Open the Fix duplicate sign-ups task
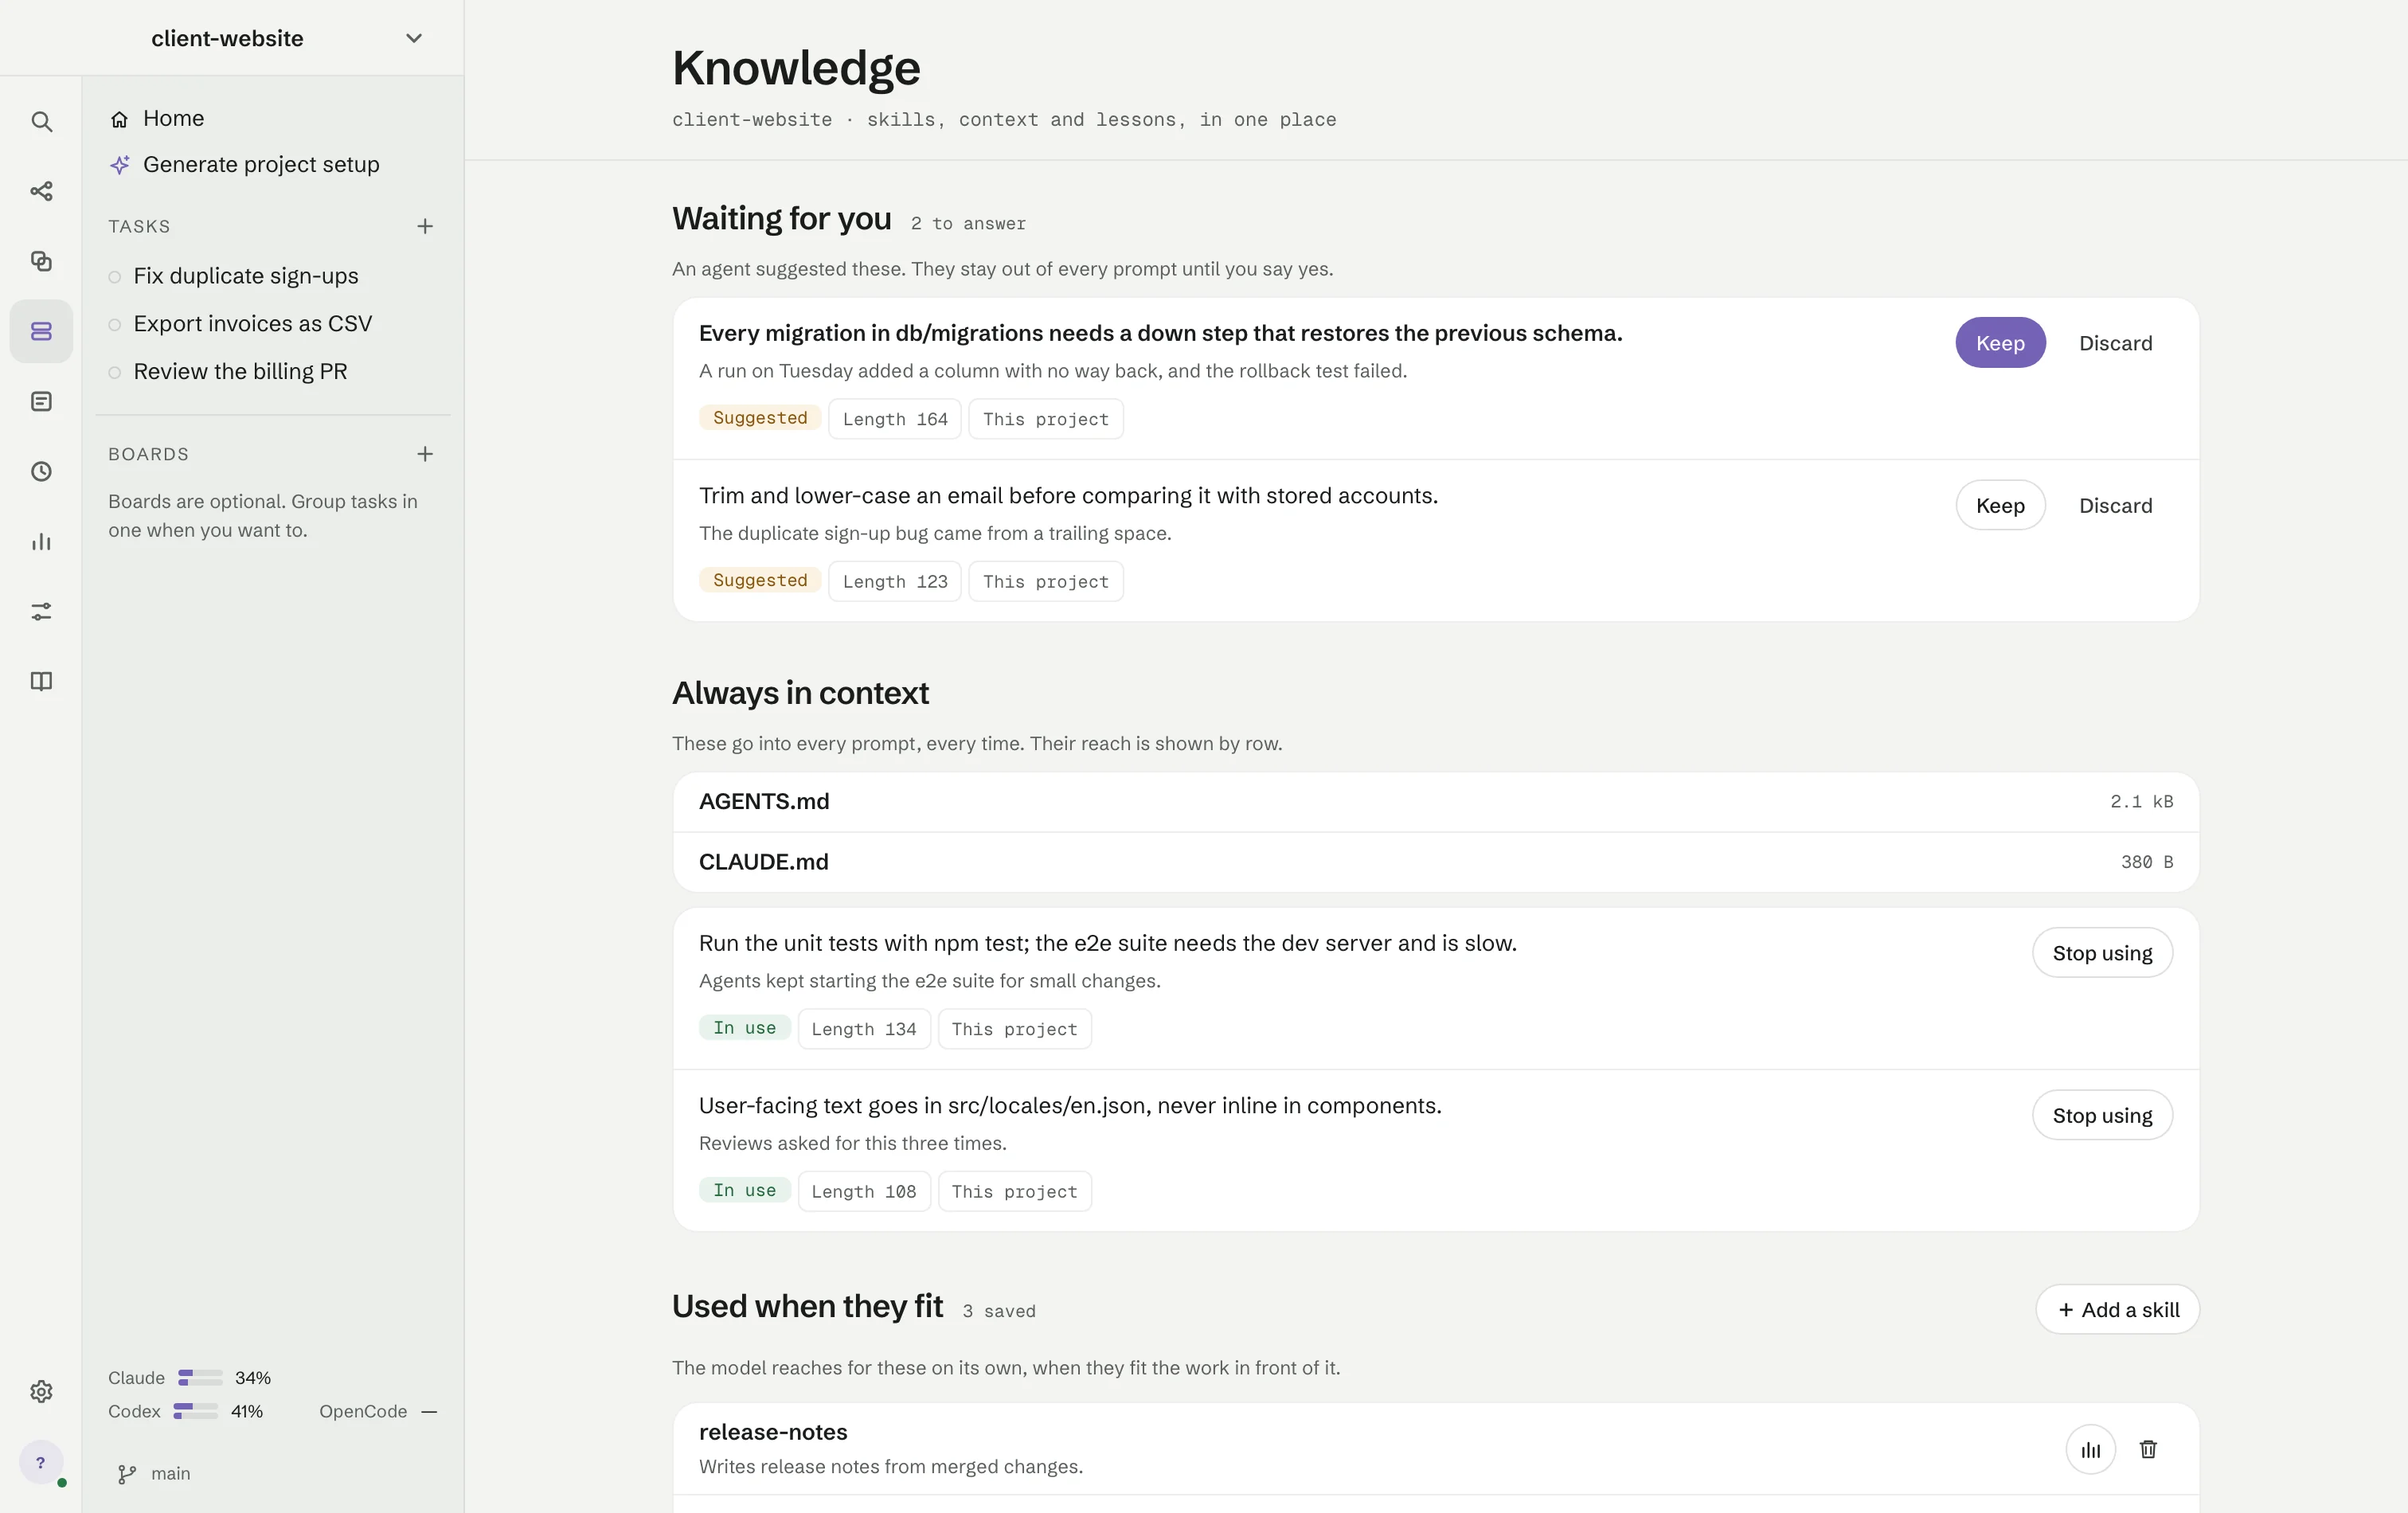 coord(246,276)
